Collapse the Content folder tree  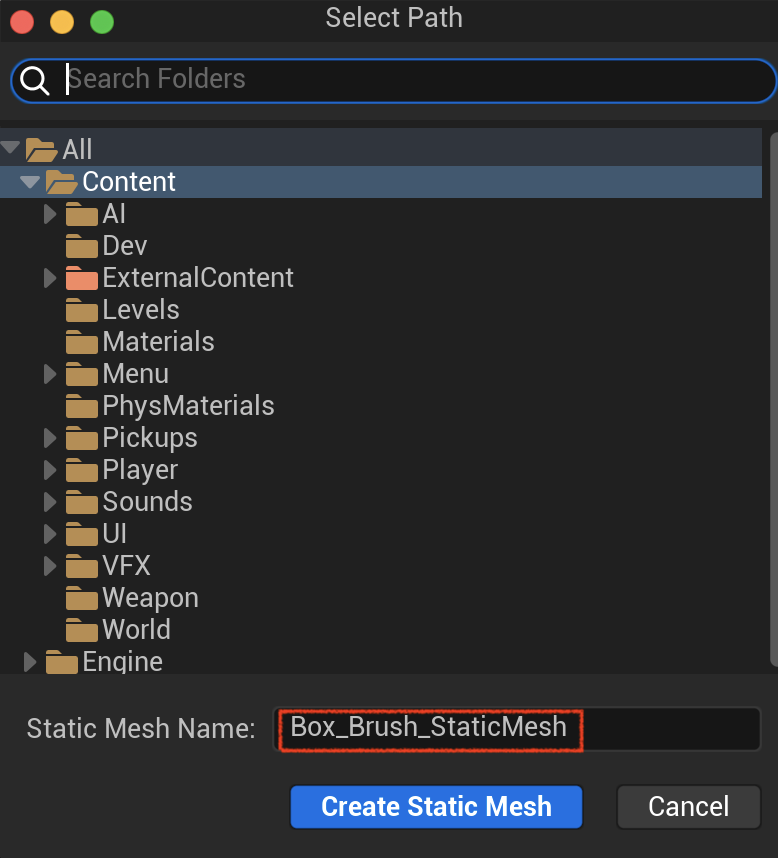click(x=30, y=182)
